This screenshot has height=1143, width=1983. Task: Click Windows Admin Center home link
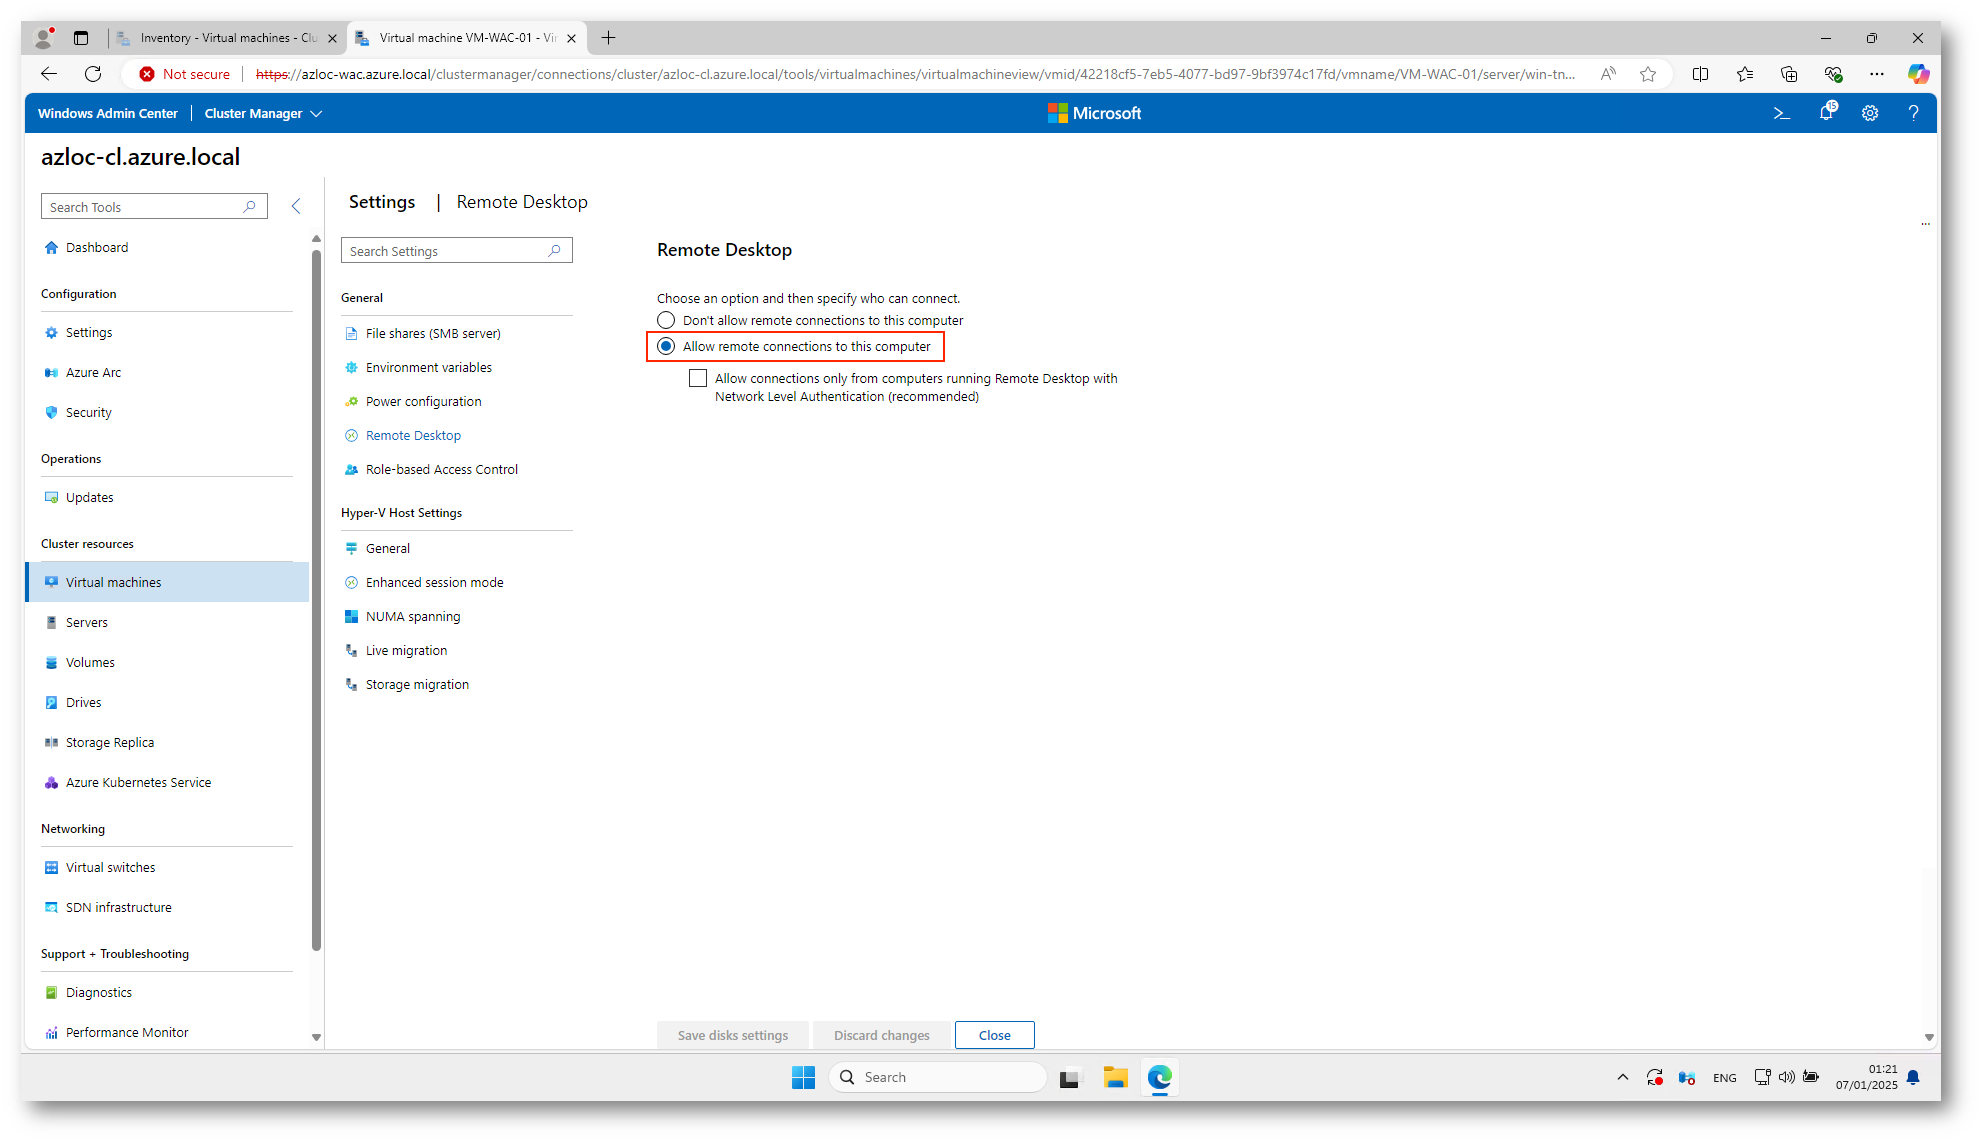pyautogui.click(x=108, y=113)
